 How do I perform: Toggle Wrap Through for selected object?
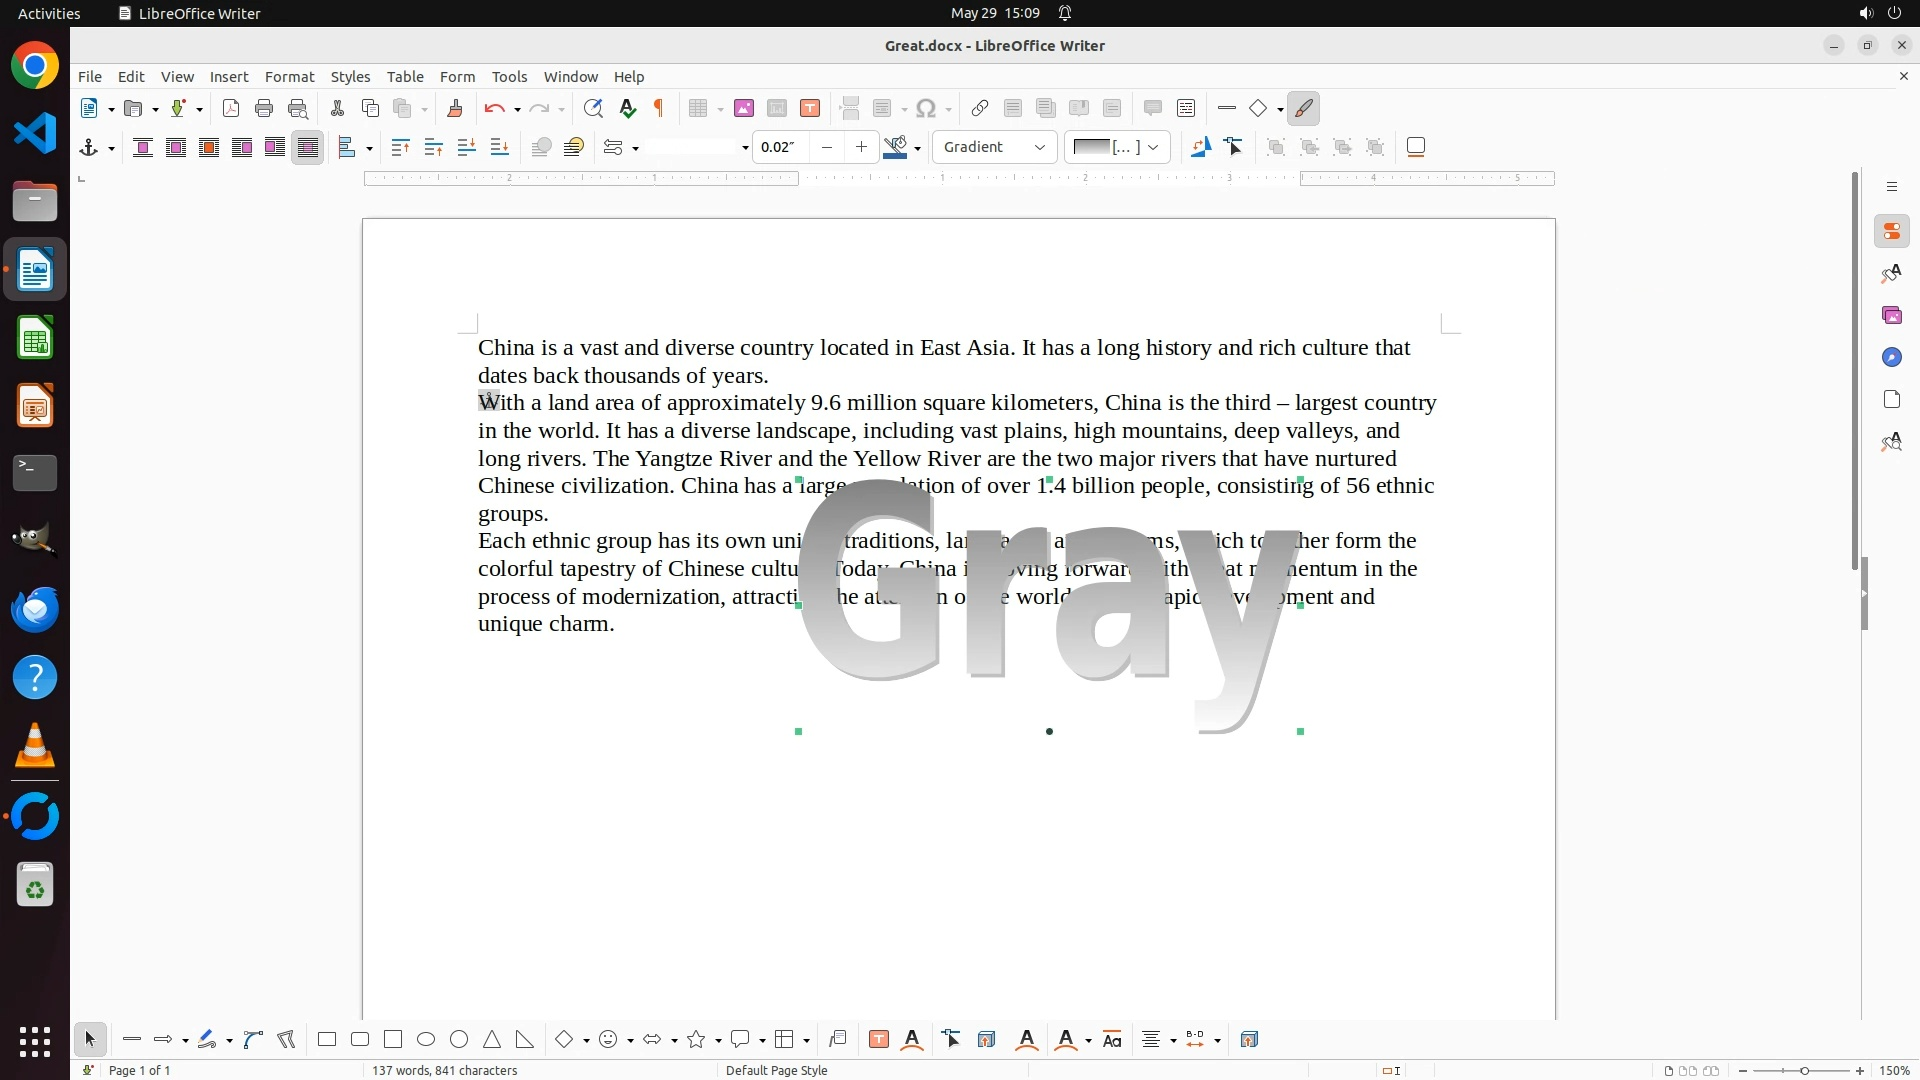tap(308, 148)
